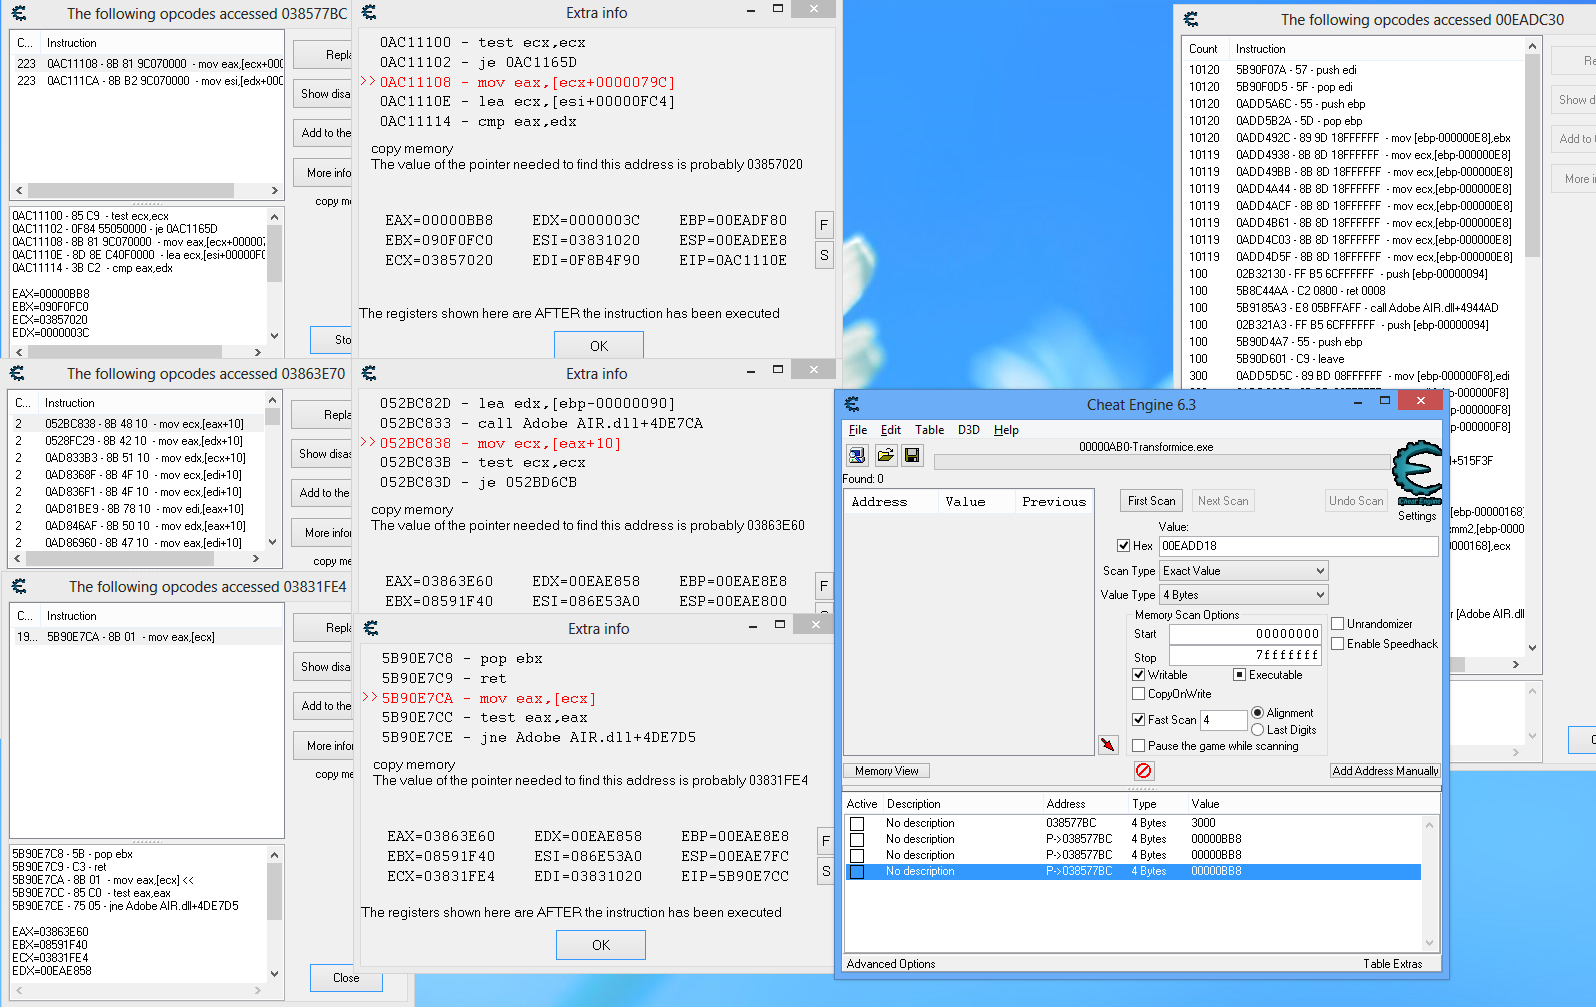Image resolution: width=1596 pixels, height=1007 pixels.
Task: Click the F button beside EBP=00EAE8E8 in bottom Extra info
Action: point(826,841)
